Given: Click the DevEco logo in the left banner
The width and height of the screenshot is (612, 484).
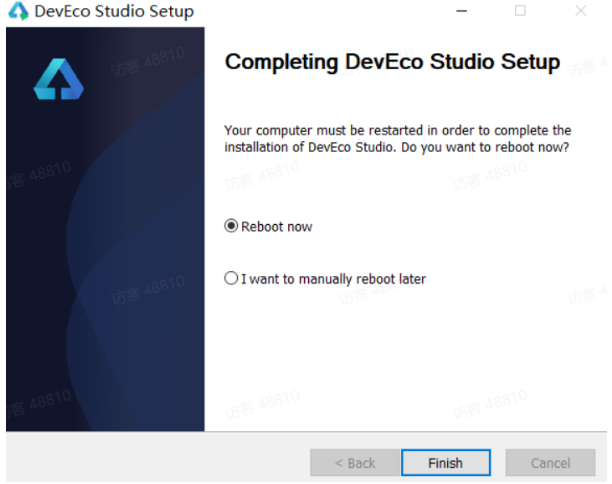Looking at the screenshot, I should pyautogui.click(x=58, y=80).
